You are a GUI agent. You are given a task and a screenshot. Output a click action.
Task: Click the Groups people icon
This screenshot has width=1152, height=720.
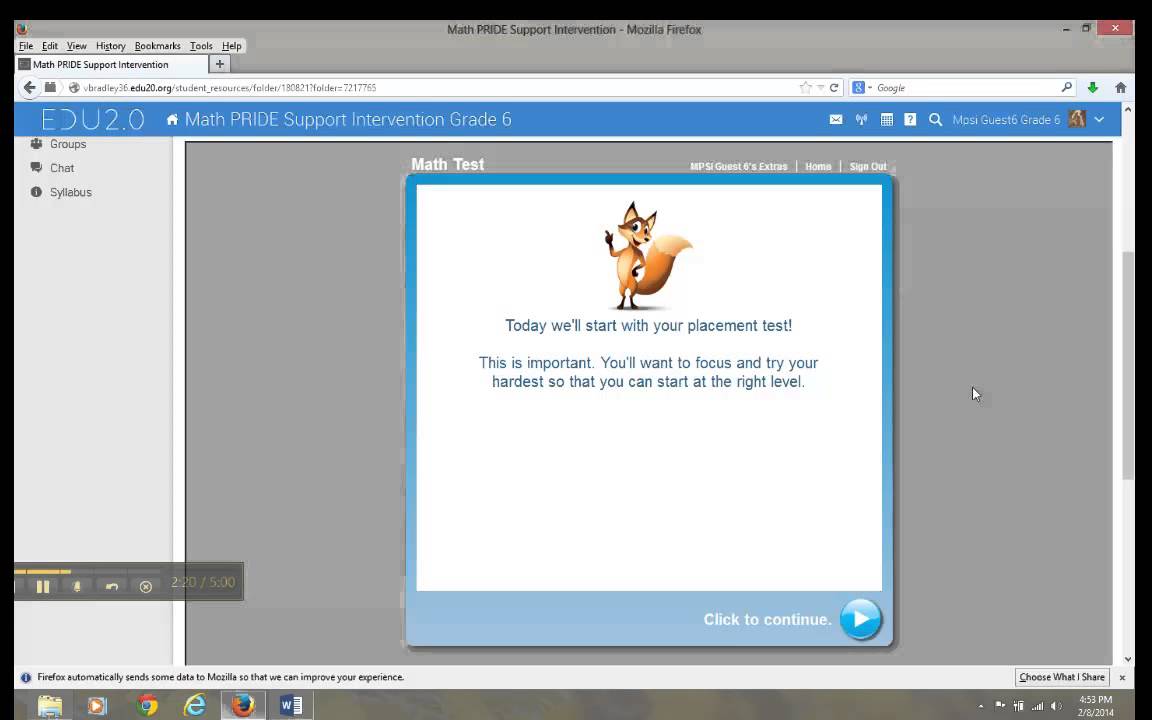[36, 144]
